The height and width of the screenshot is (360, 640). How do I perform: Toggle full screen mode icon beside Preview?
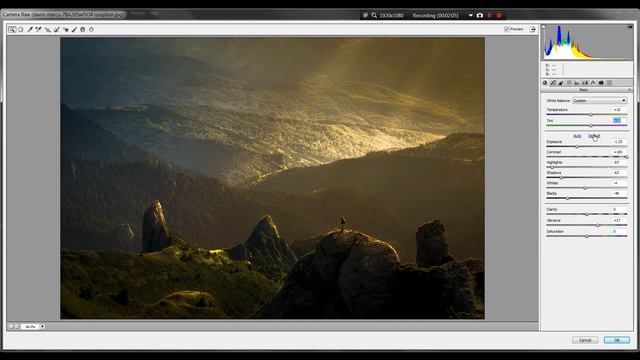coord(533,29)
